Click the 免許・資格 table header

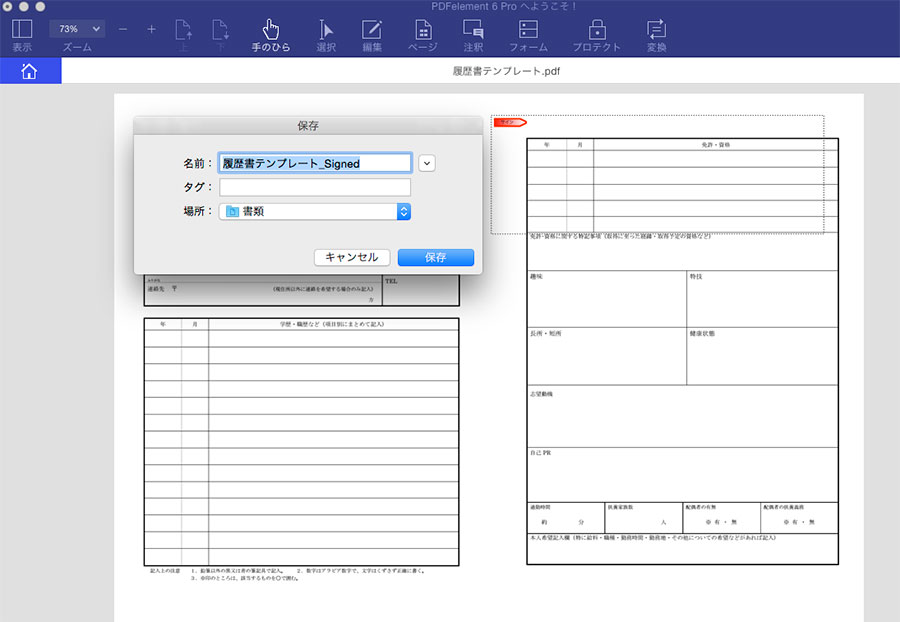(x=716, y=145)
